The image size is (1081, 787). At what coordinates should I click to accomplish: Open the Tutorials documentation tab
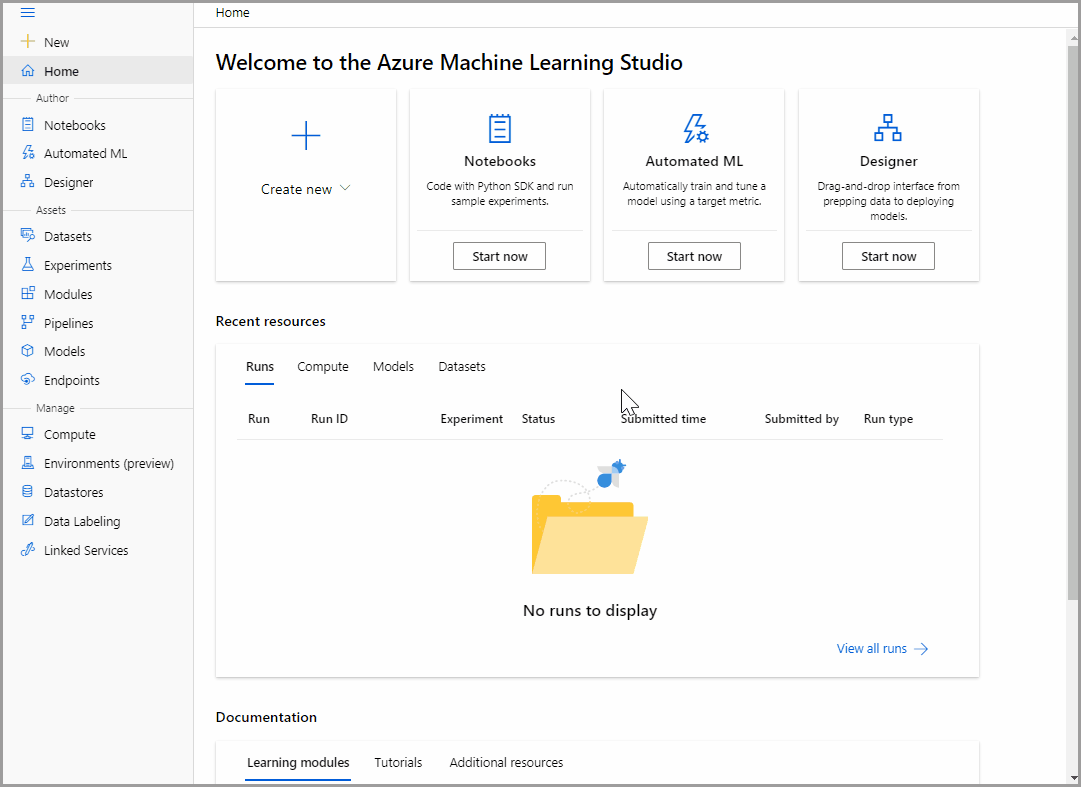coord(398,763)
